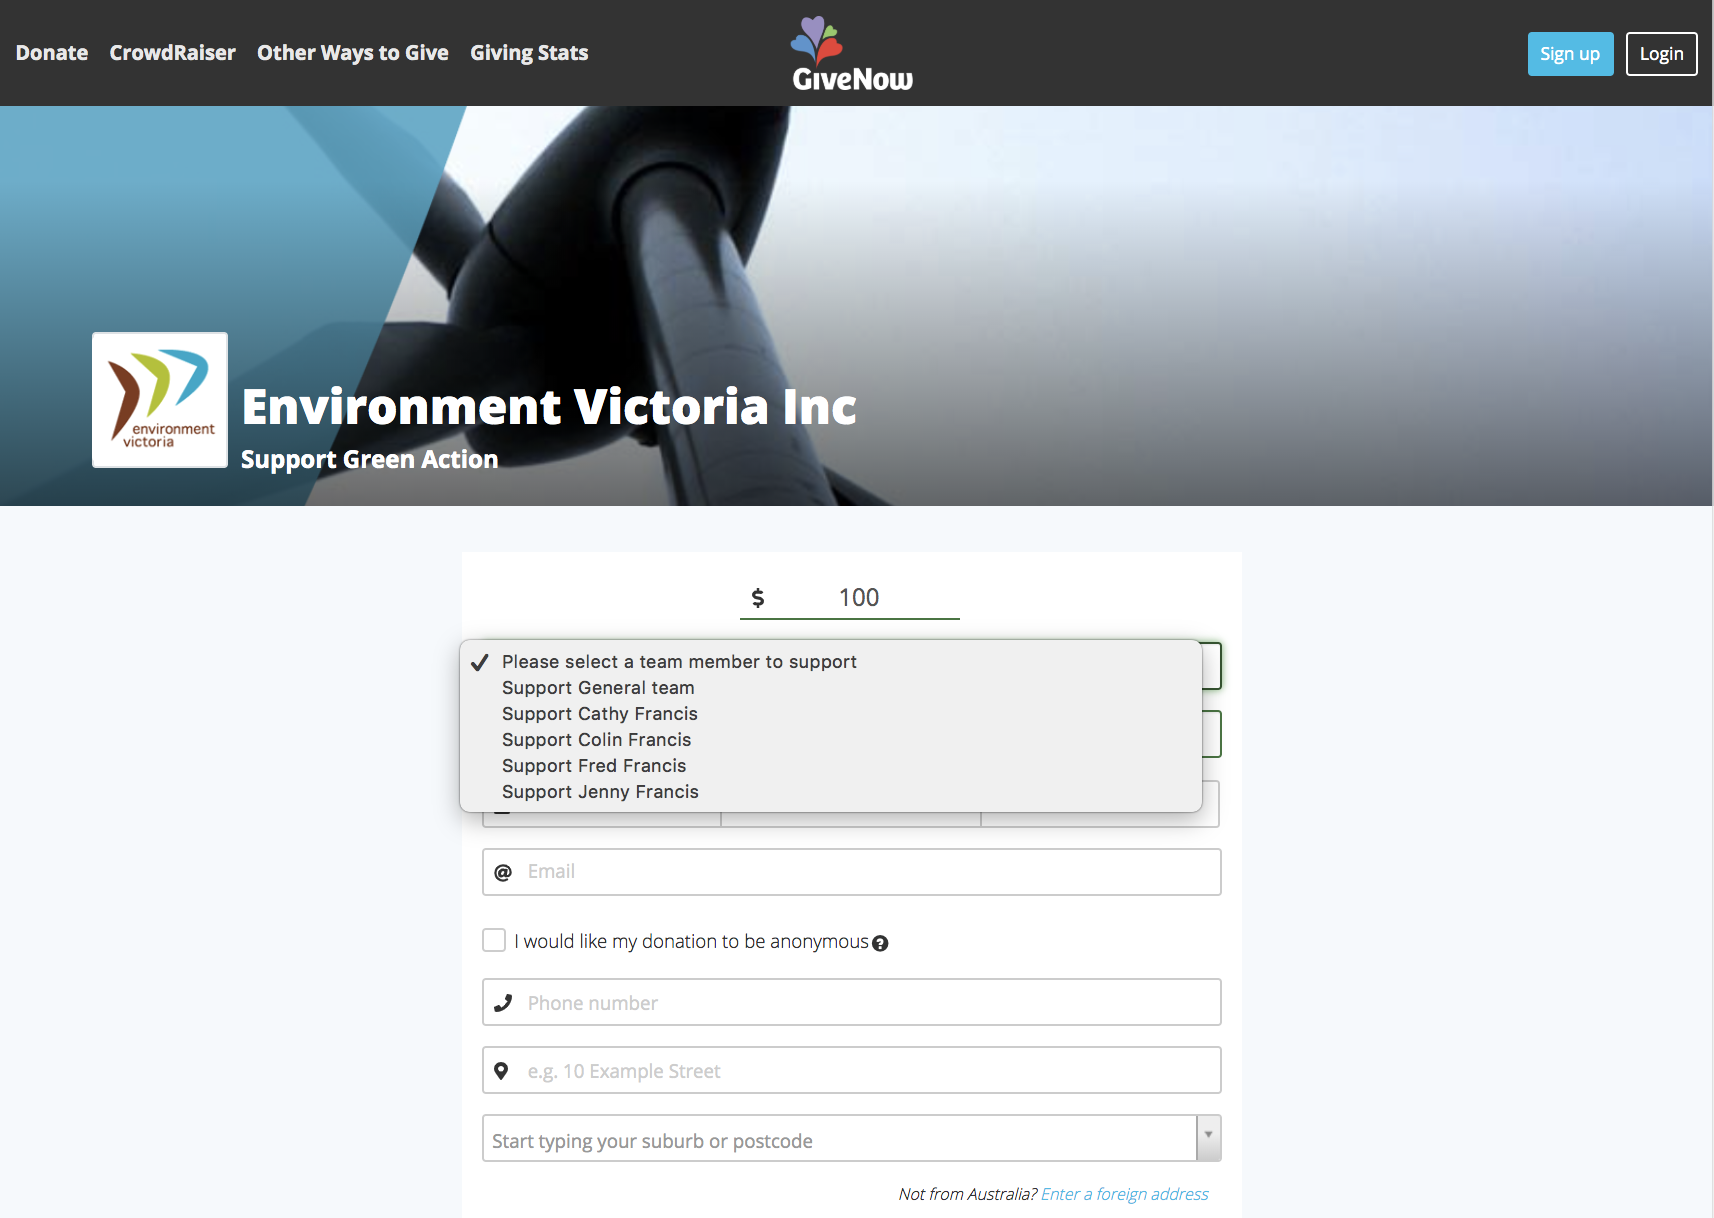Open the suburb dropdown arrow
This screenshot has width=1714, height=1218.
click(x=1209, y=1138)
